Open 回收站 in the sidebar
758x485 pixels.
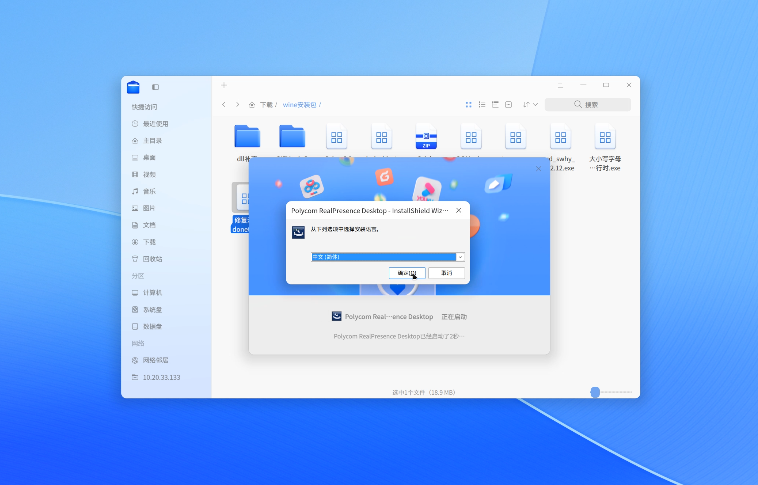(x=147, y=259)
